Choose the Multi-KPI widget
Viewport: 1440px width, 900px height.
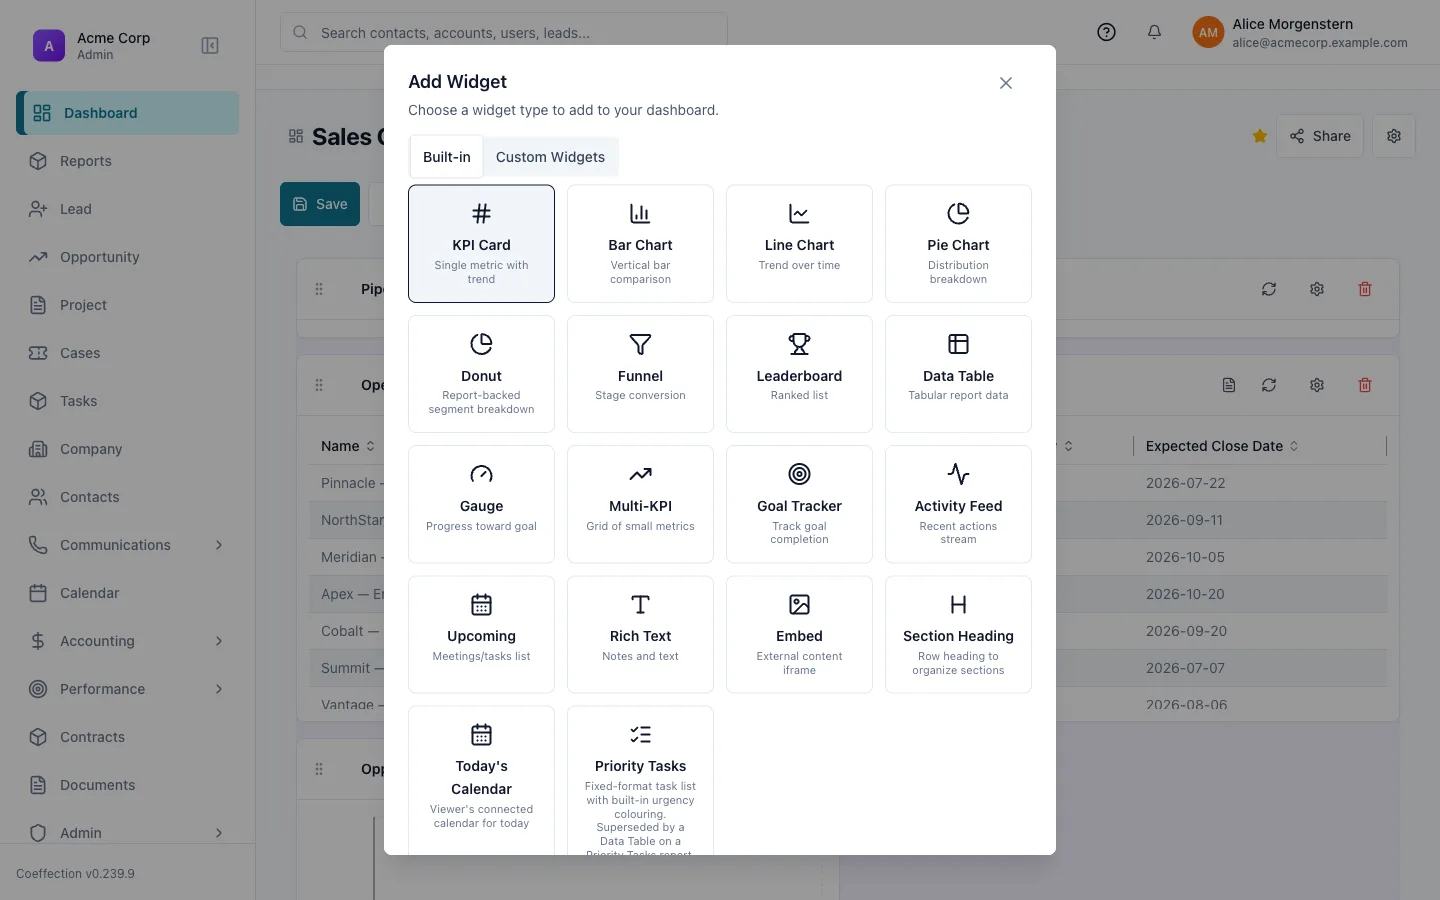(640, 504)
